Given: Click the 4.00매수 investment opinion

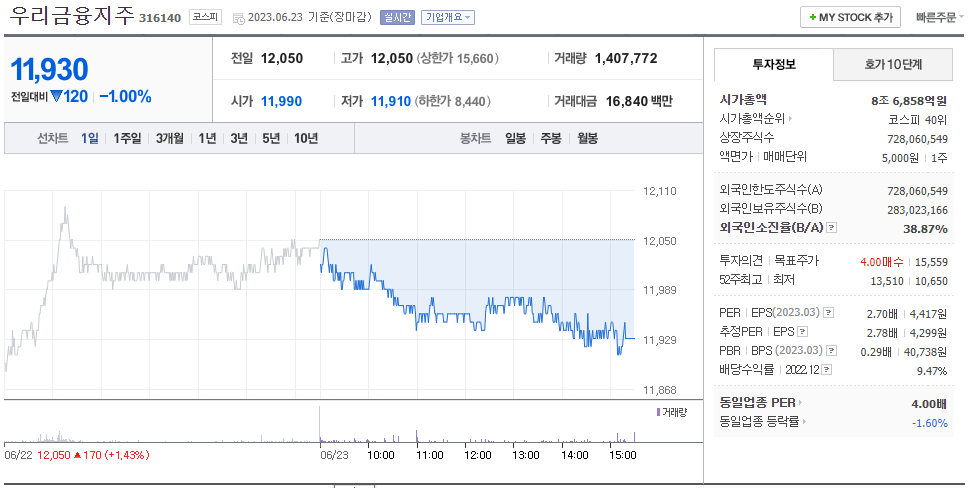Looking at the screenshot, I should 882,262.
